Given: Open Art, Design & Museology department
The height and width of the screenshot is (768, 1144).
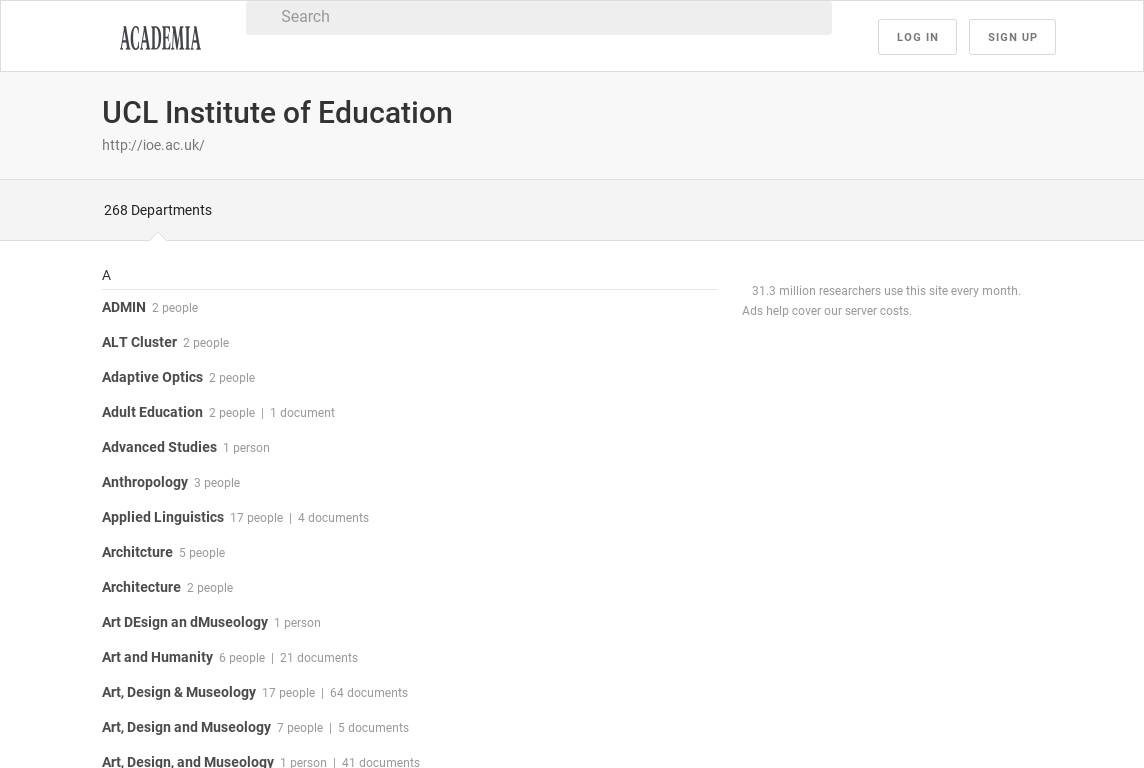Looking at the screenshot, I should (x=179, y=692).
